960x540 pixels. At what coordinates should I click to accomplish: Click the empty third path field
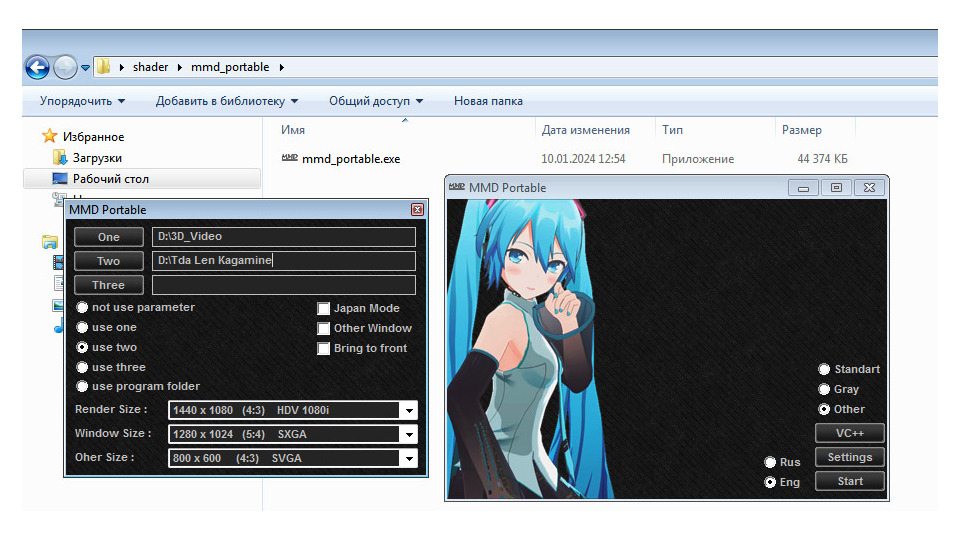tap(283, 285)
